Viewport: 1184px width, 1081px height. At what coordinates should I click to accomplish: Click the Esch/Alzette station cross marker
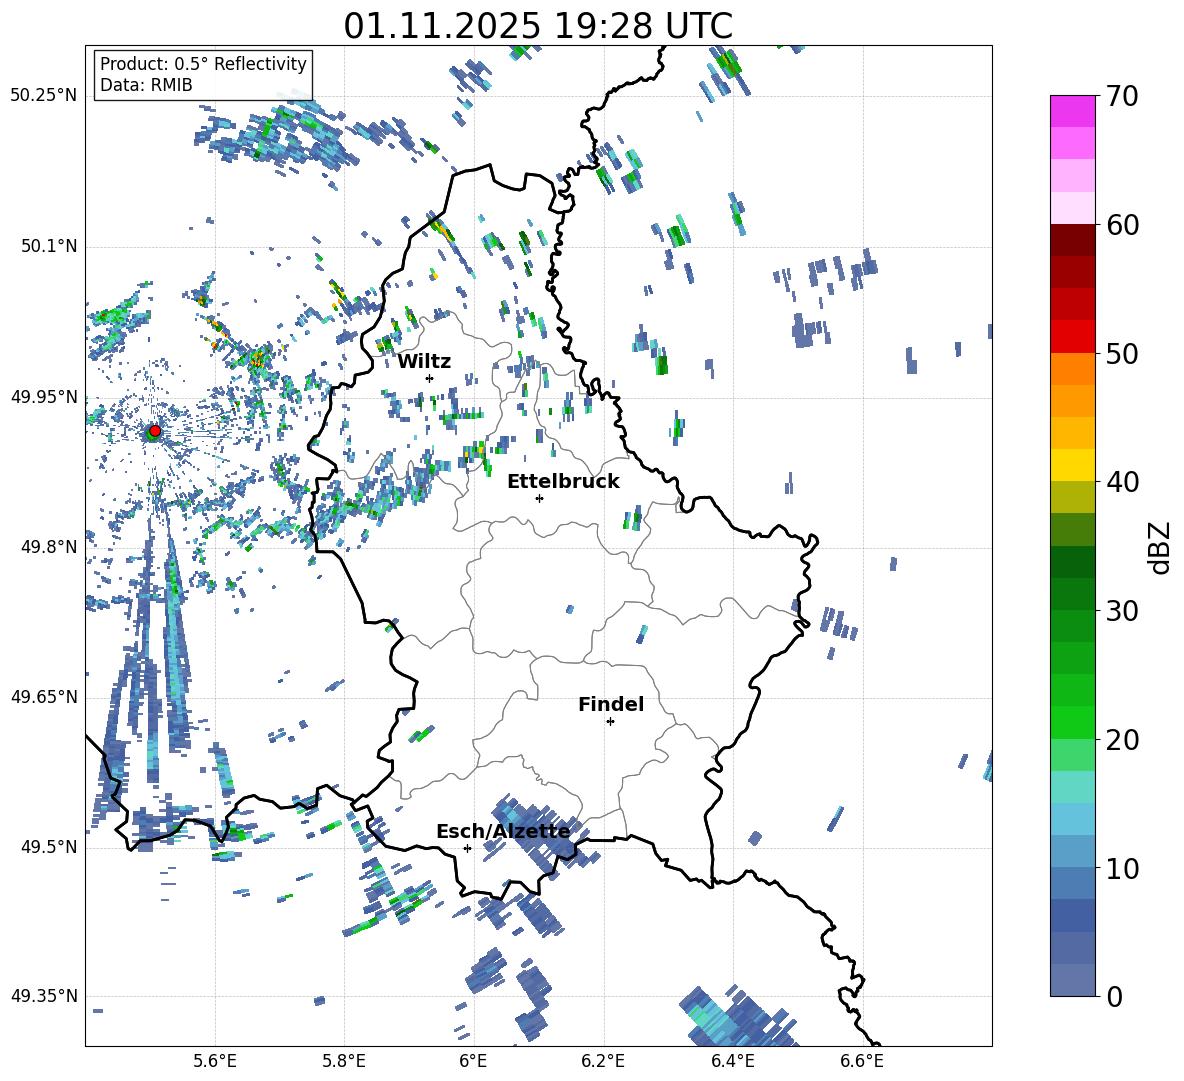(x=467, y=848)
